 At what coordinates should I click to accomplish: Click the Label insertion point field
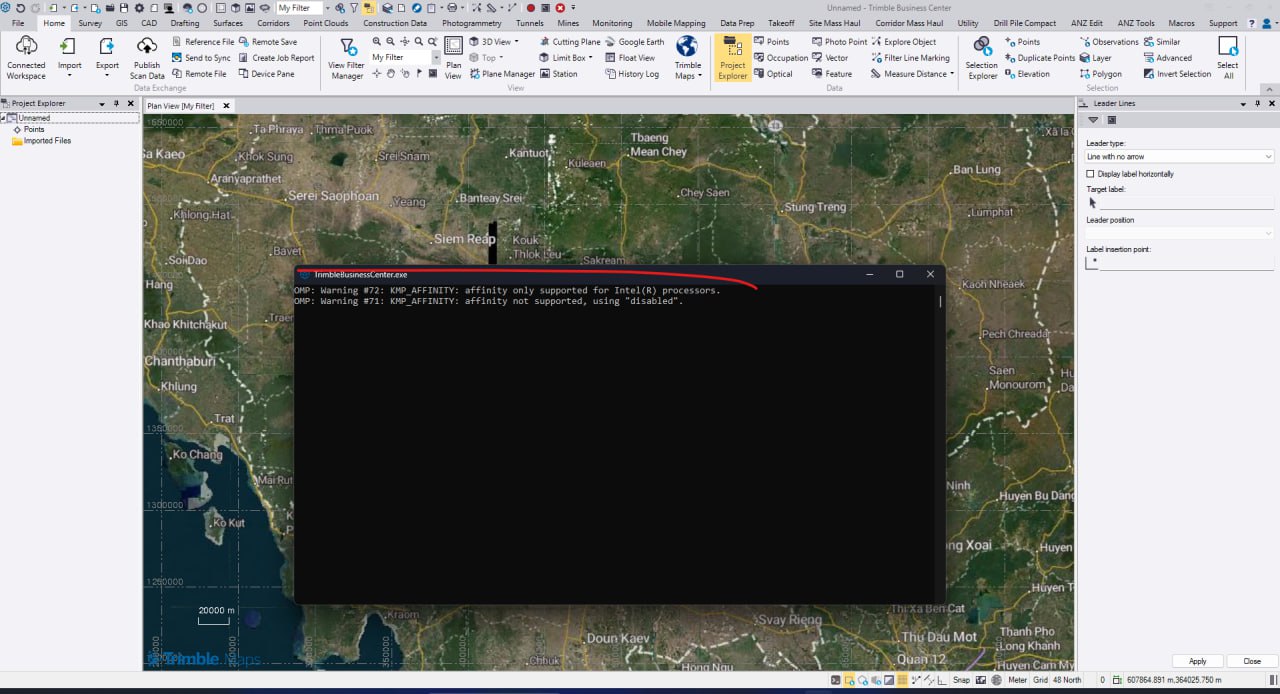point(1187,263)
